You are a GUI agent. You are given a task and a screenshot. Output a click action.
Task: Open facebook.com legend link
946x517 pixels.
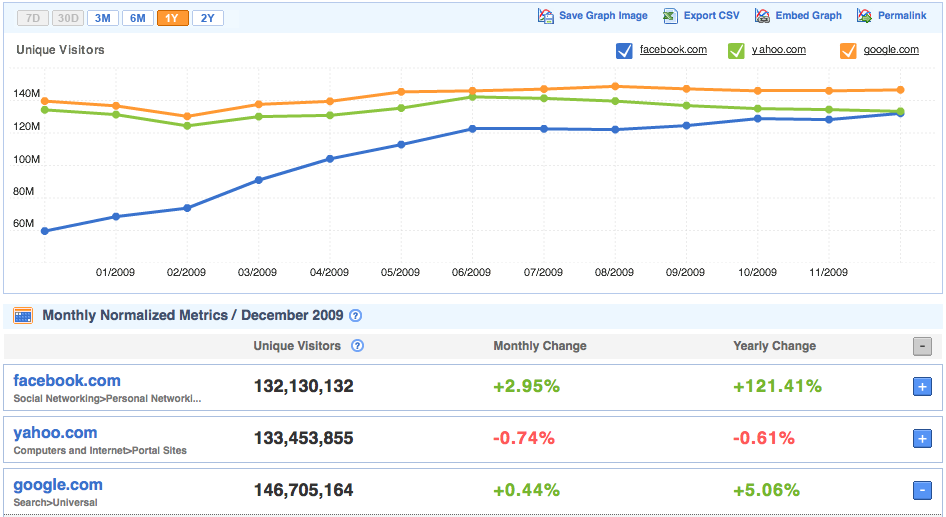673,49
